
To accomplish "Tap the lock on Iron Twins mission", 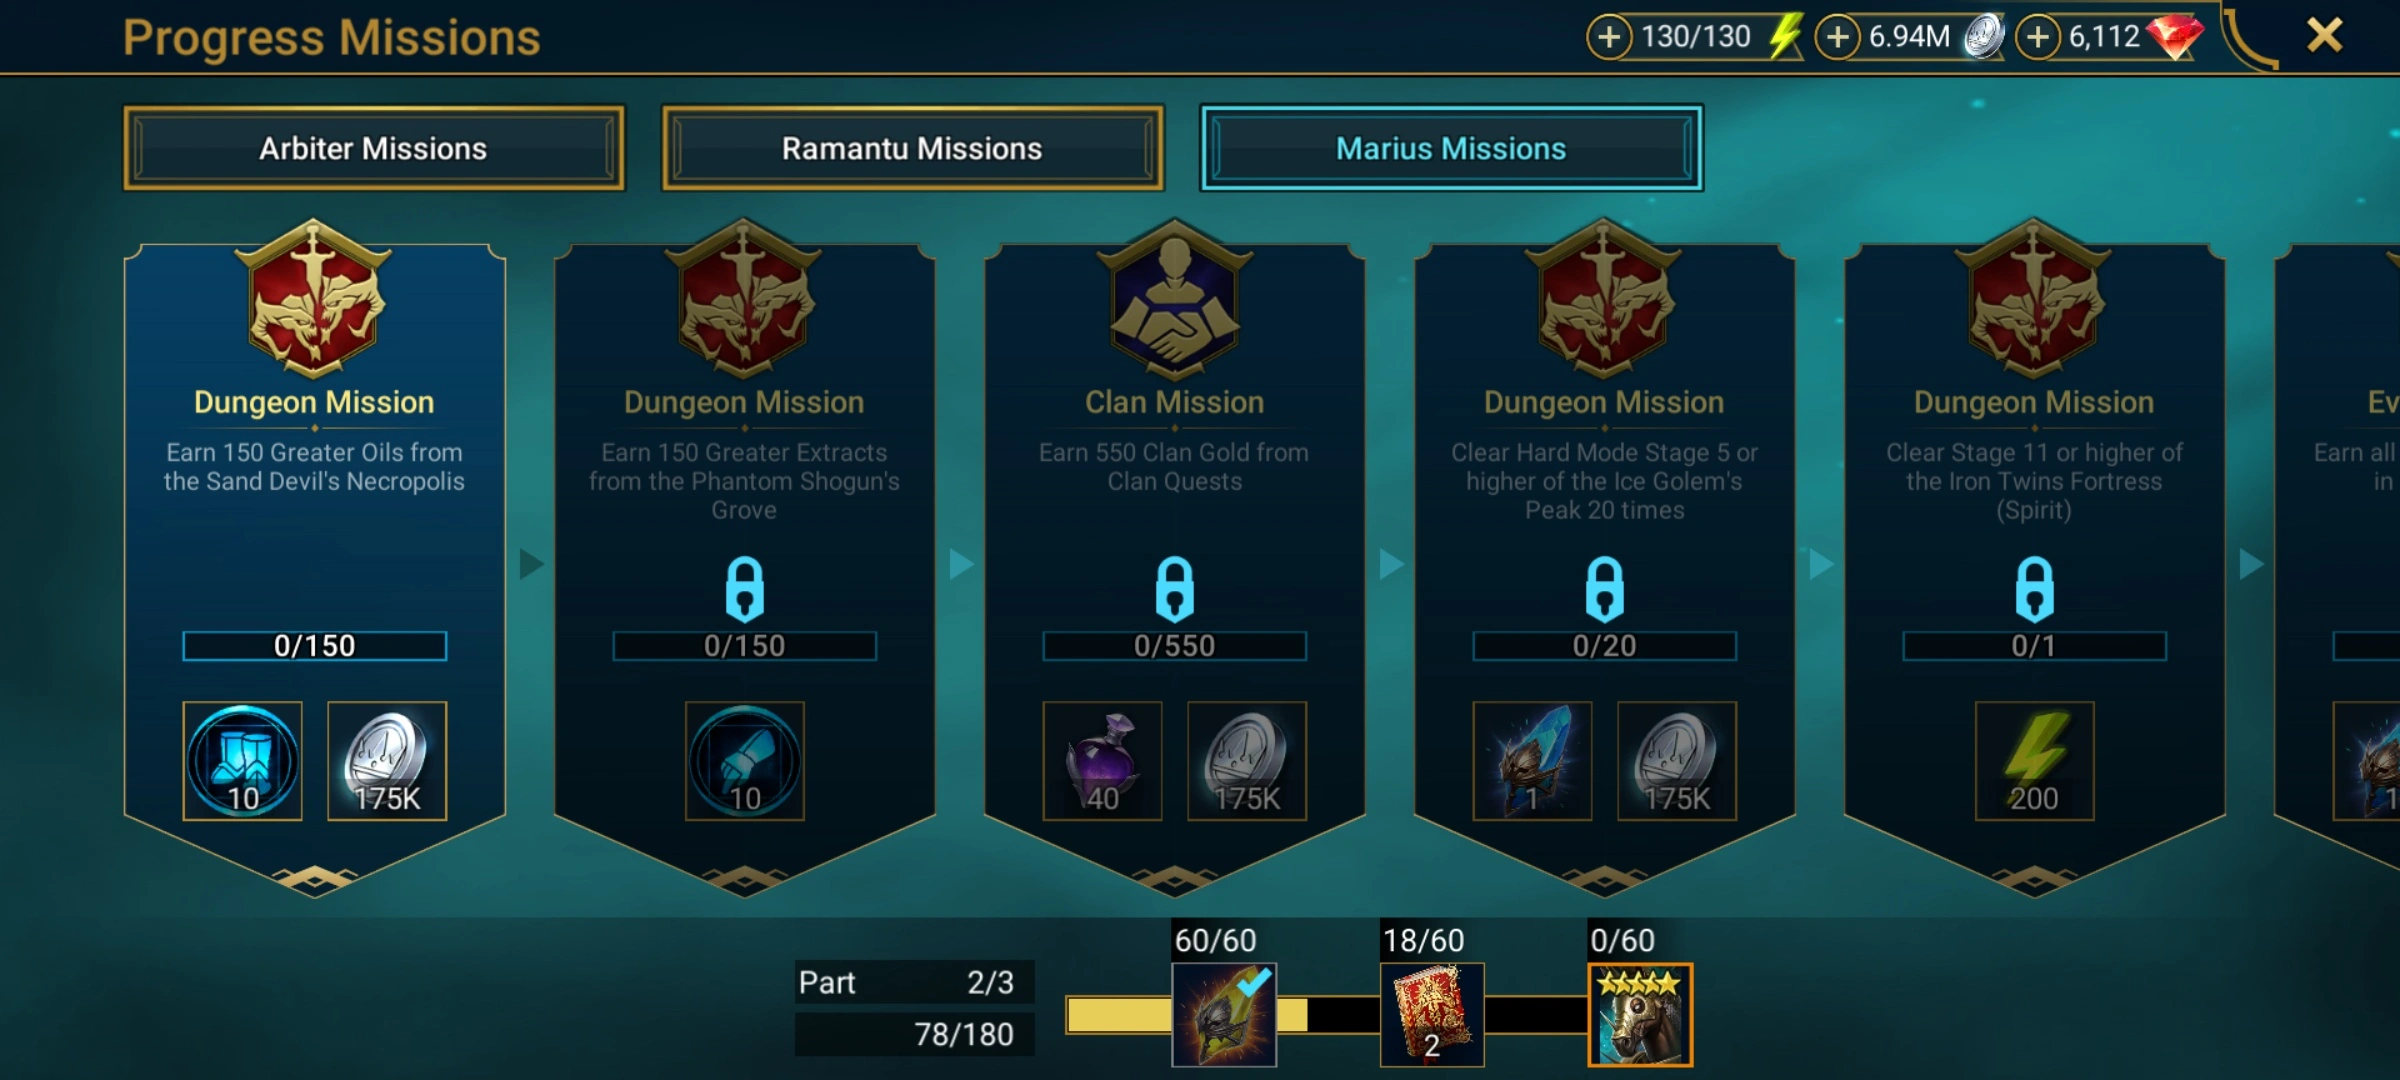I will point(2034,589).
